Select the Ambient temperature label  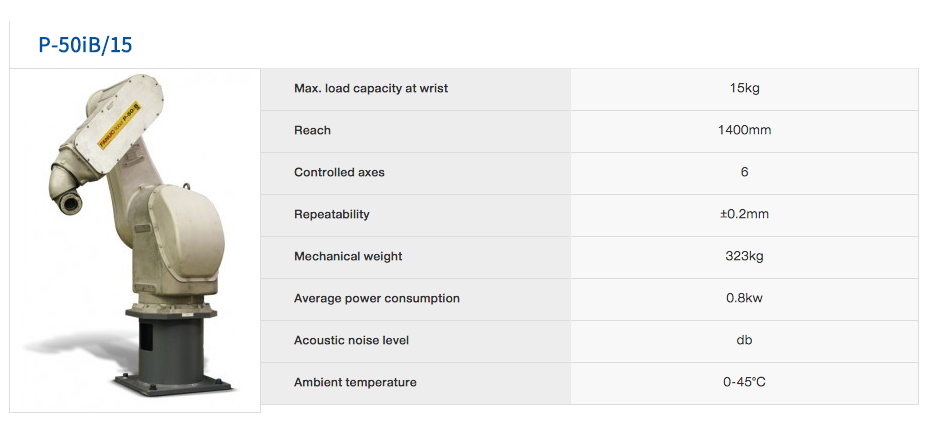355,382
